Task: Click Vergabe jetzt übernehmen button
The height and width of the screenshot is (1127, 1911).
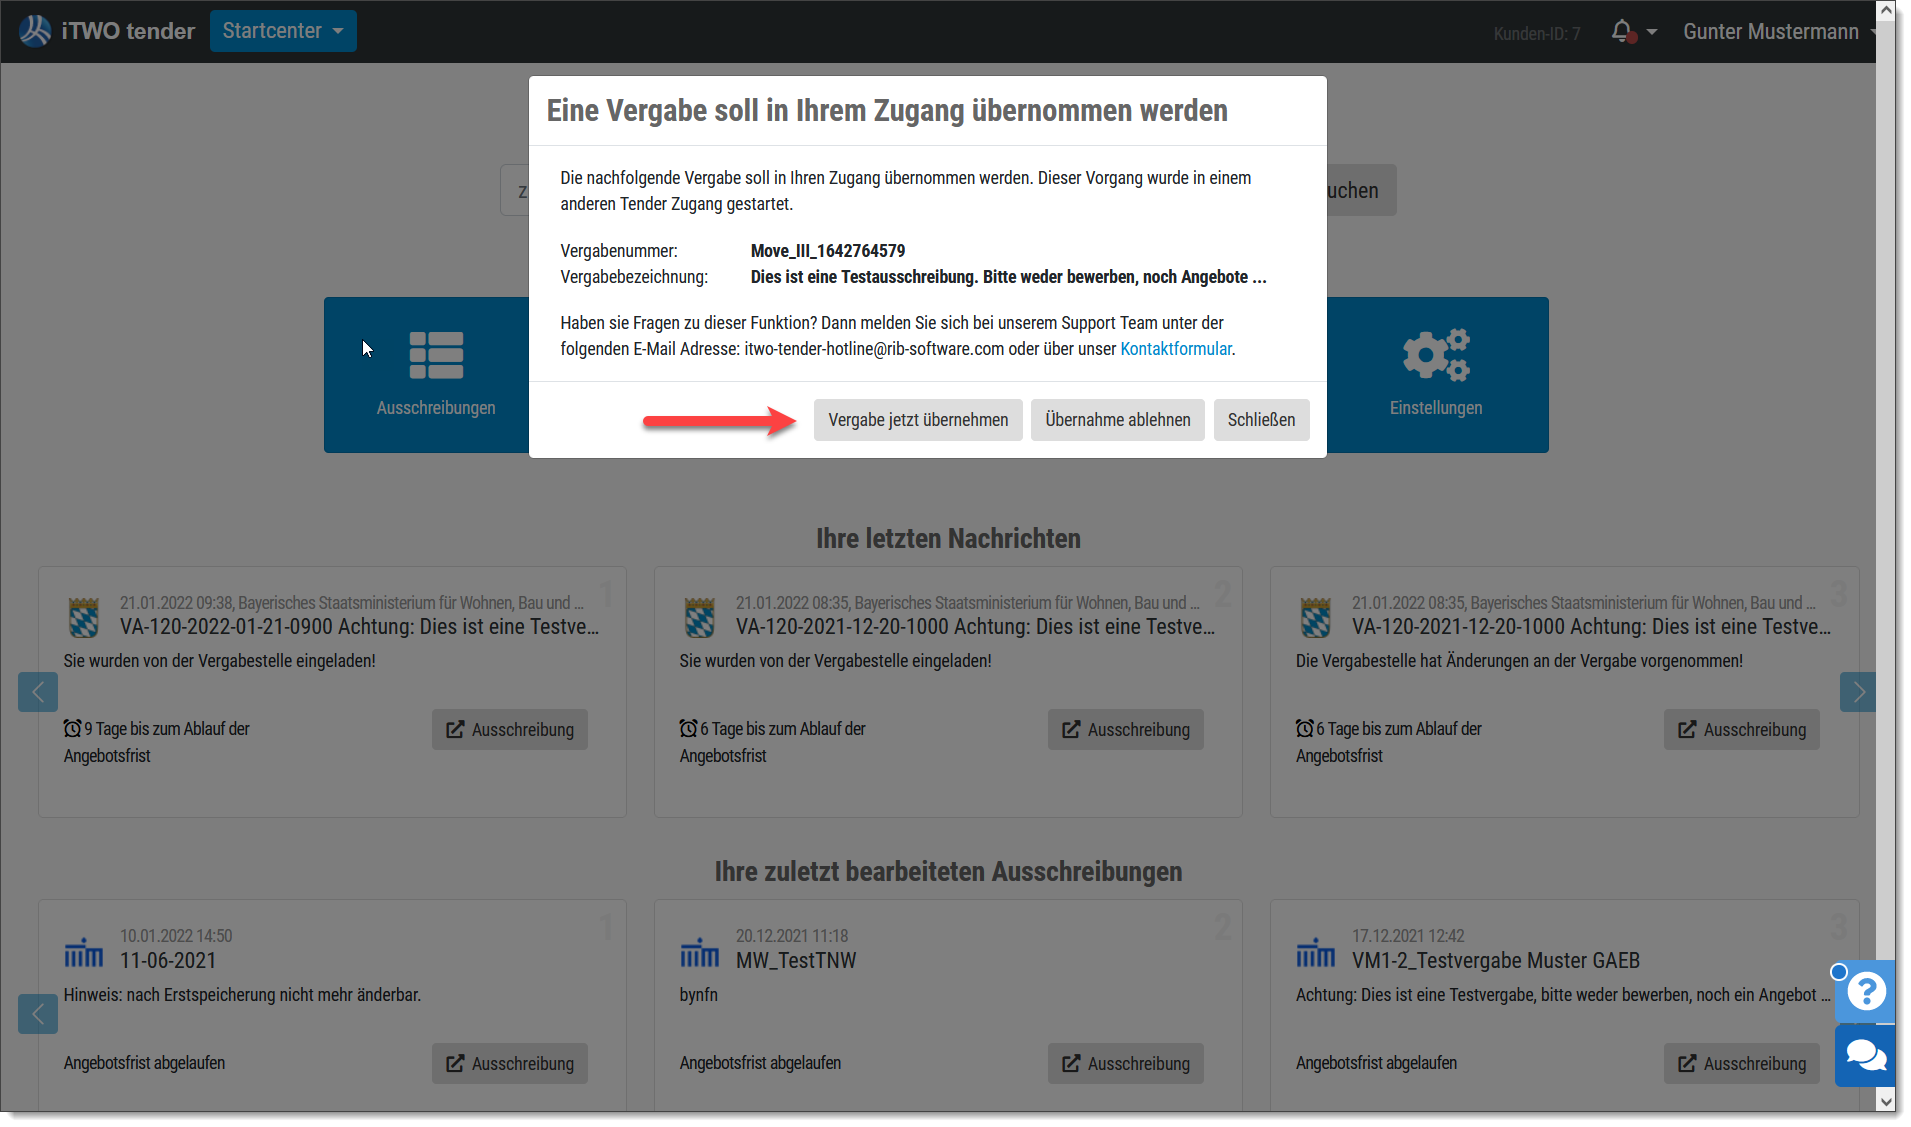Action: [918, 420]
